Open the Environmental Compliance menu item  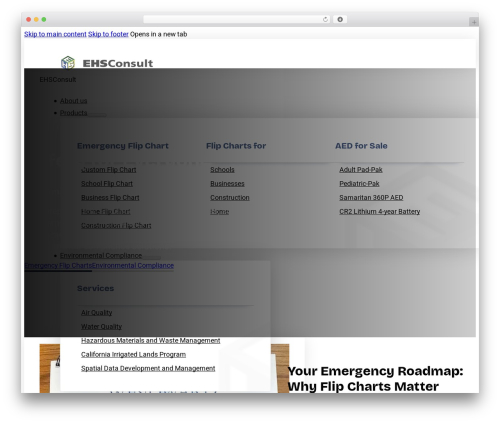click(101, 256)
